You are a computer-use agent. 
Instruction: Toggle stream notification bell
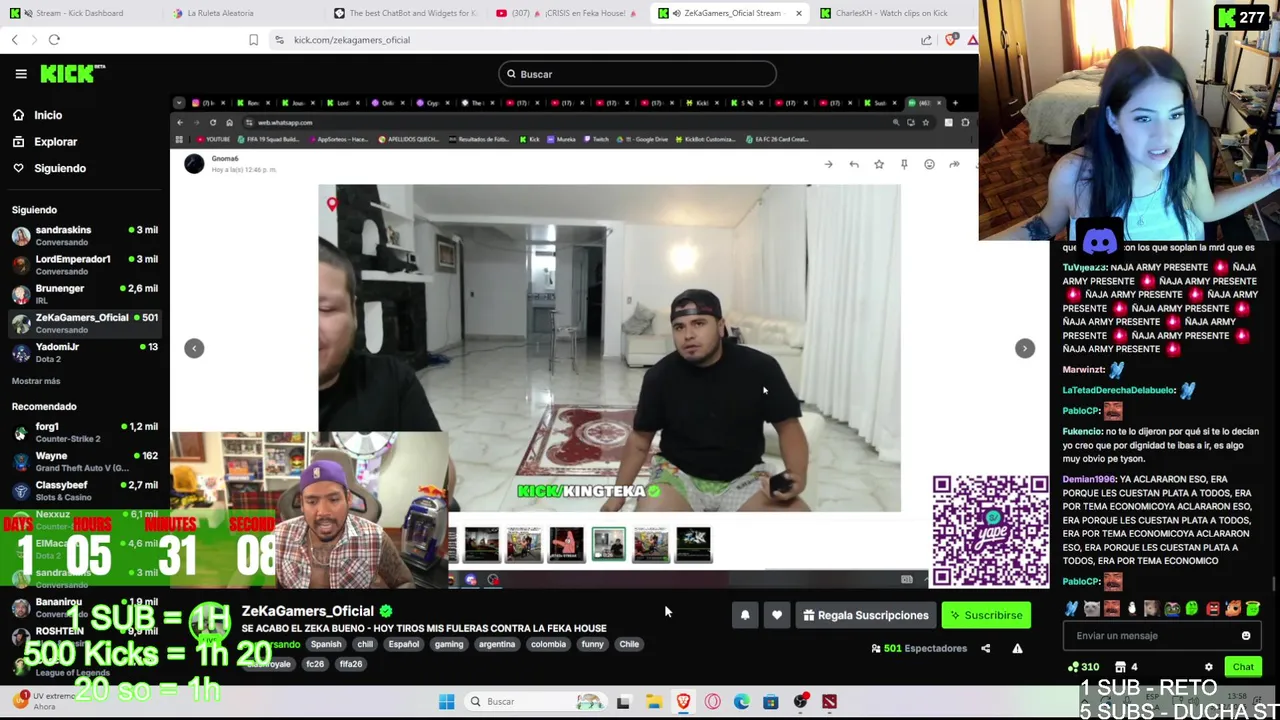click(x=745, y=615)
